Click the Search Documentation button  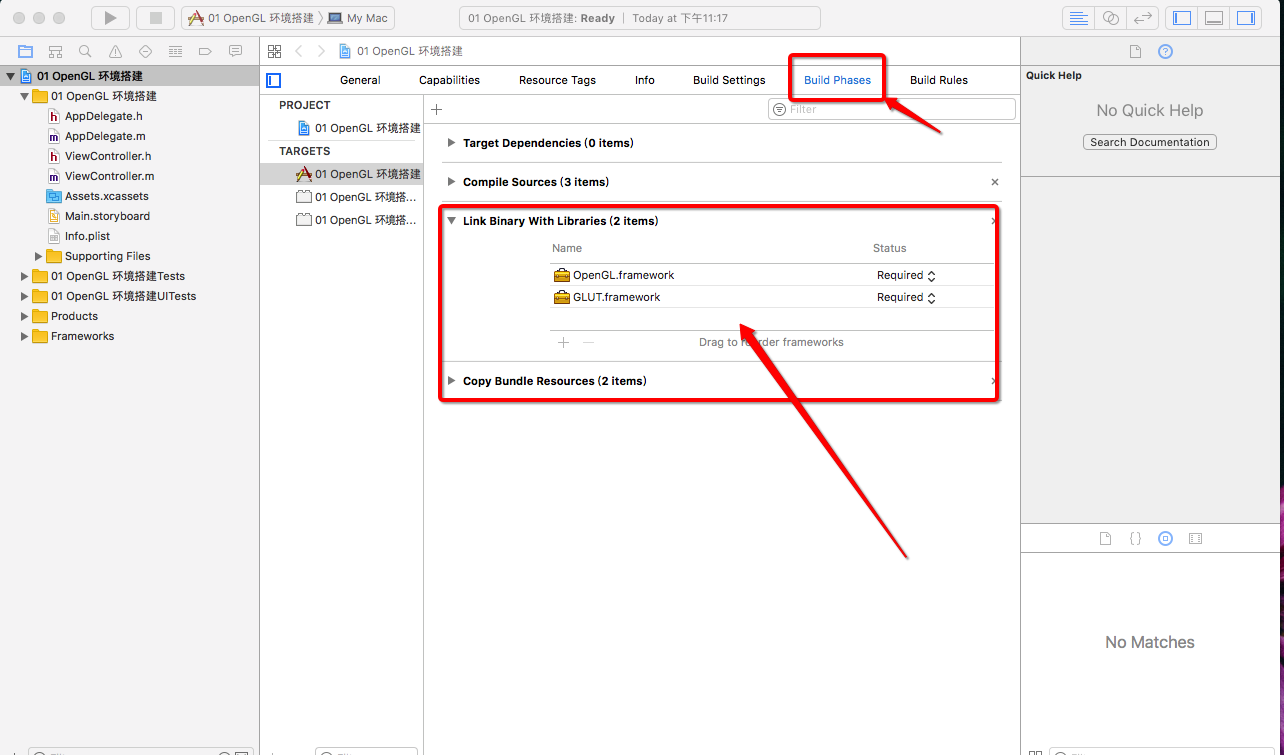tap(1150, 142)
